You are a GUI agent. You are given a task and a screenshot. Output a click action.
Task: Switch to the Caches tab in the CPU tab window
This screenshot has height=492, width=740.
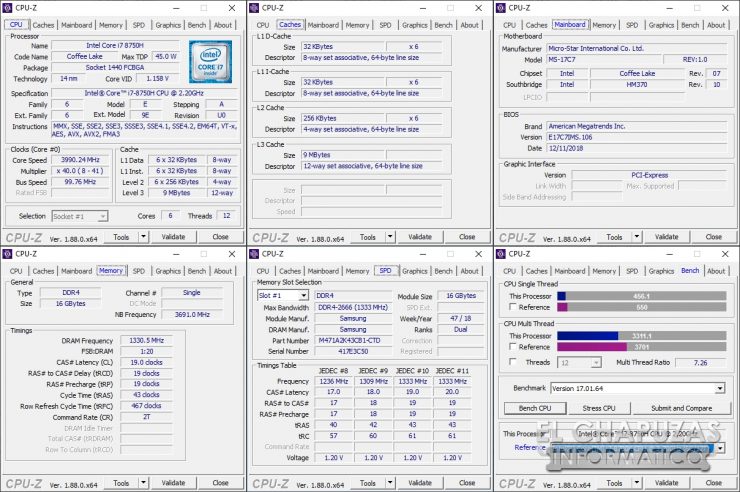(43, 25)
